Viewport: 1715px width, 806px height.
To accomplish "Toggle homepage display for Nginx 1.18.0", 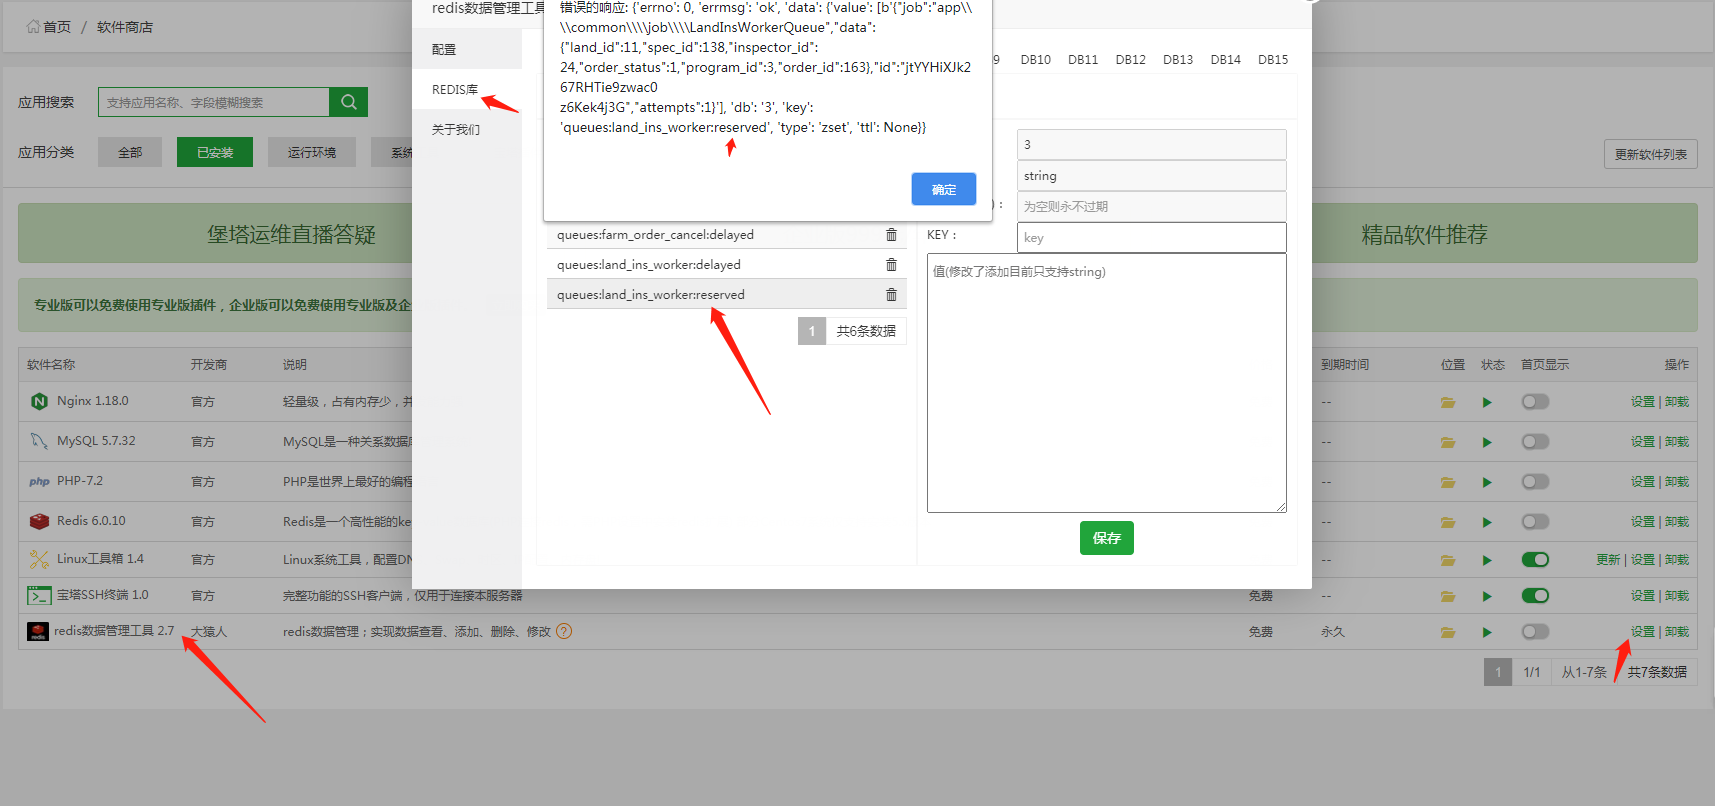I will [x=1535, y=401].
